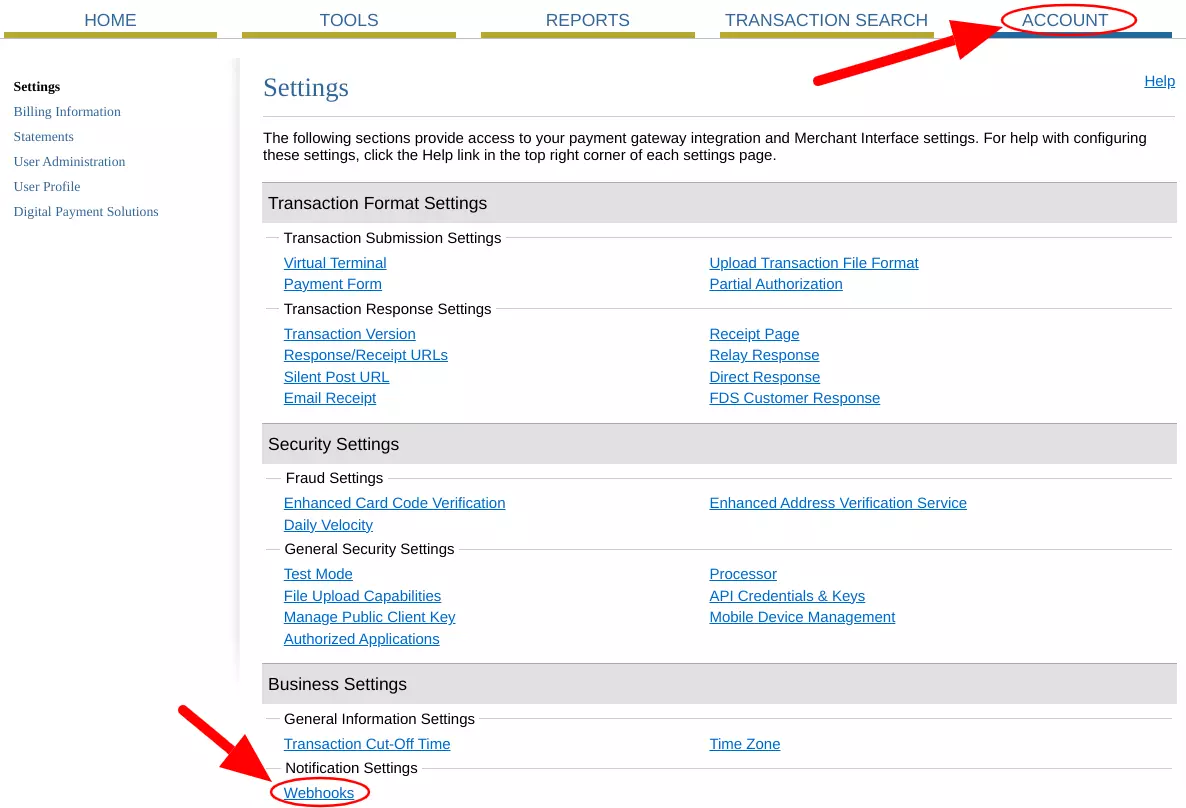Open API Credentials & Keys
This screenshot has height=808, width=1186.
(787, 595)
